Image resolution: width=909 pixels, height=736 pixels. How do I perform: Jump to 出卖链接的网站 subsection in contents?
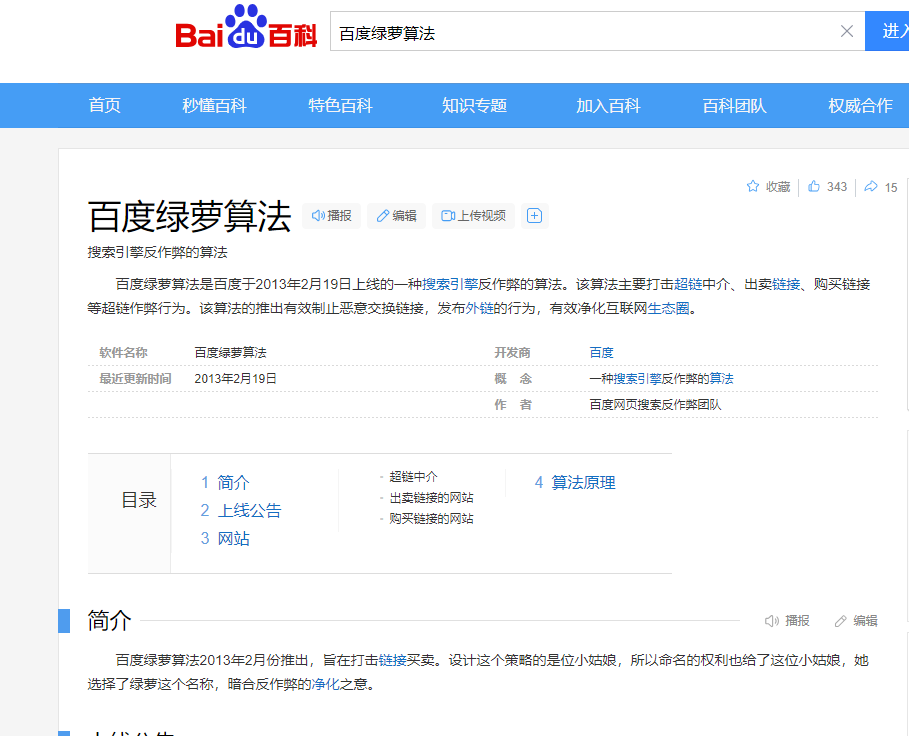(431, 497)
